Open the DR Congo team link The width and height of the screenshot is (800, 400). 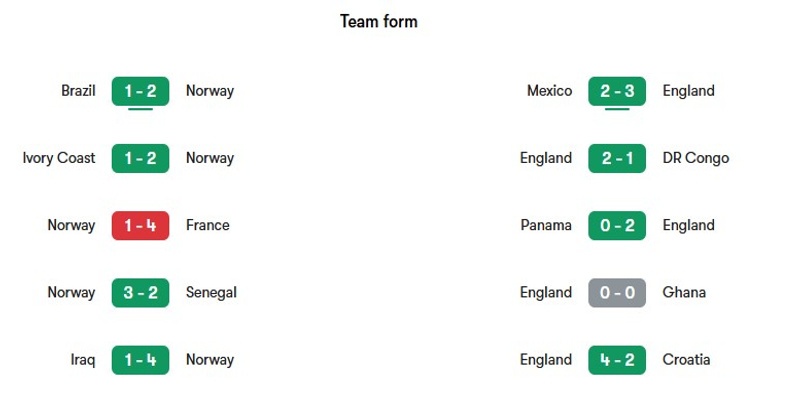tap(696, 158)
